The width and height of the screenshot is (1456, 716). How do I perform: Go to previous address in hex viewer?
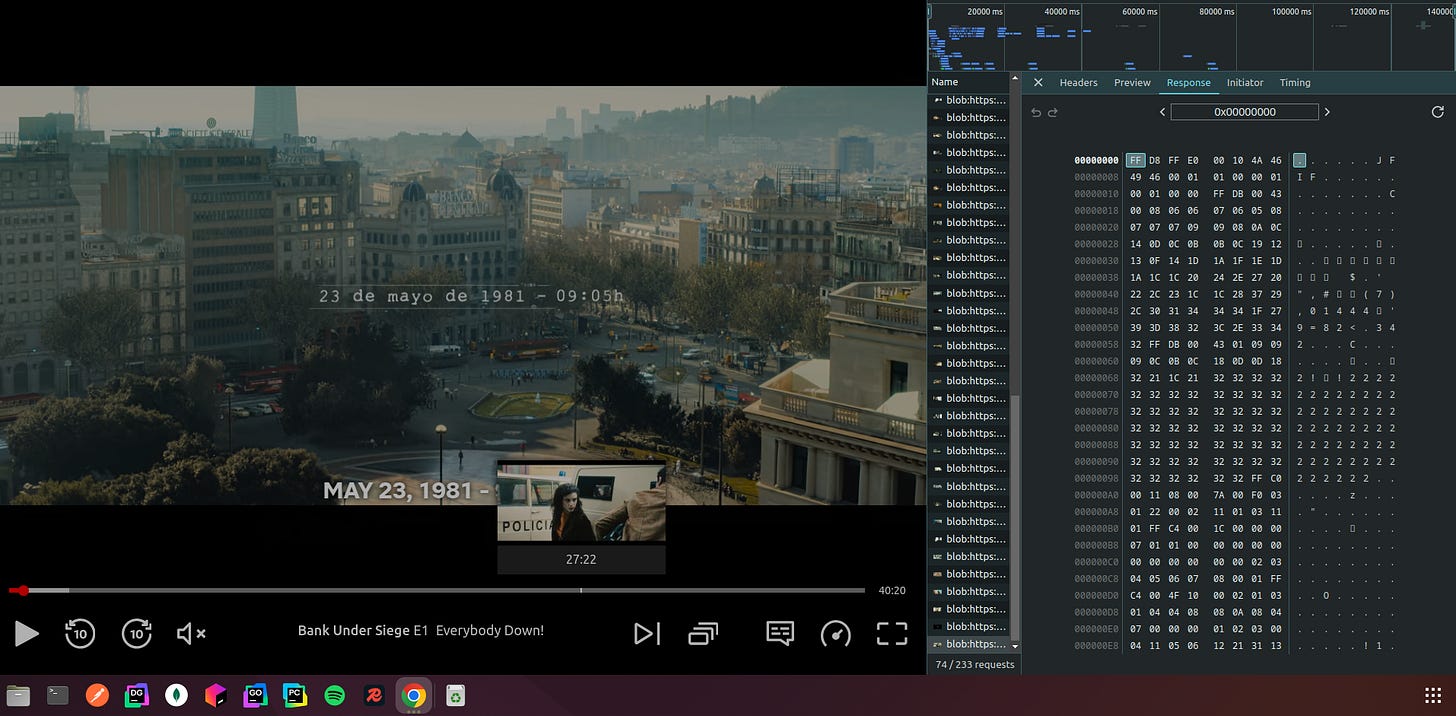pyautogui.click(x=1162, y=112)
